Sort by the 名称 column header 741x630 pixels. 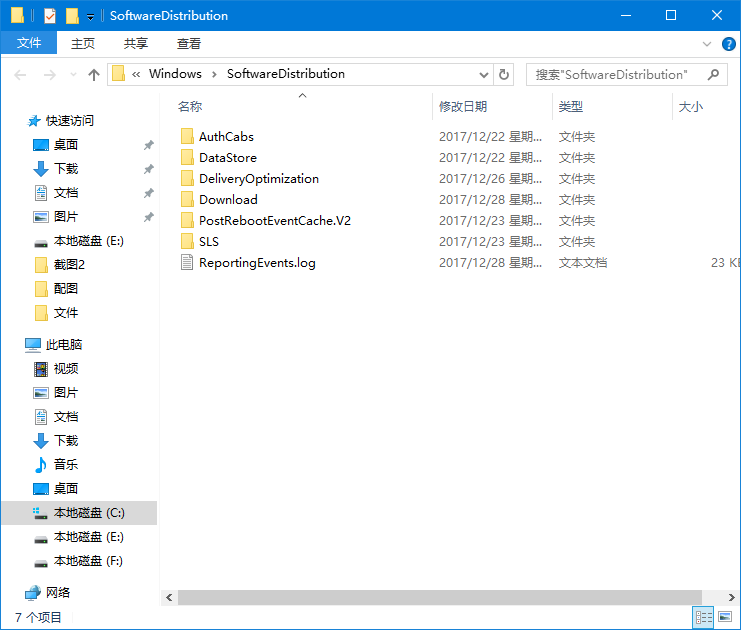coord(190,106)
